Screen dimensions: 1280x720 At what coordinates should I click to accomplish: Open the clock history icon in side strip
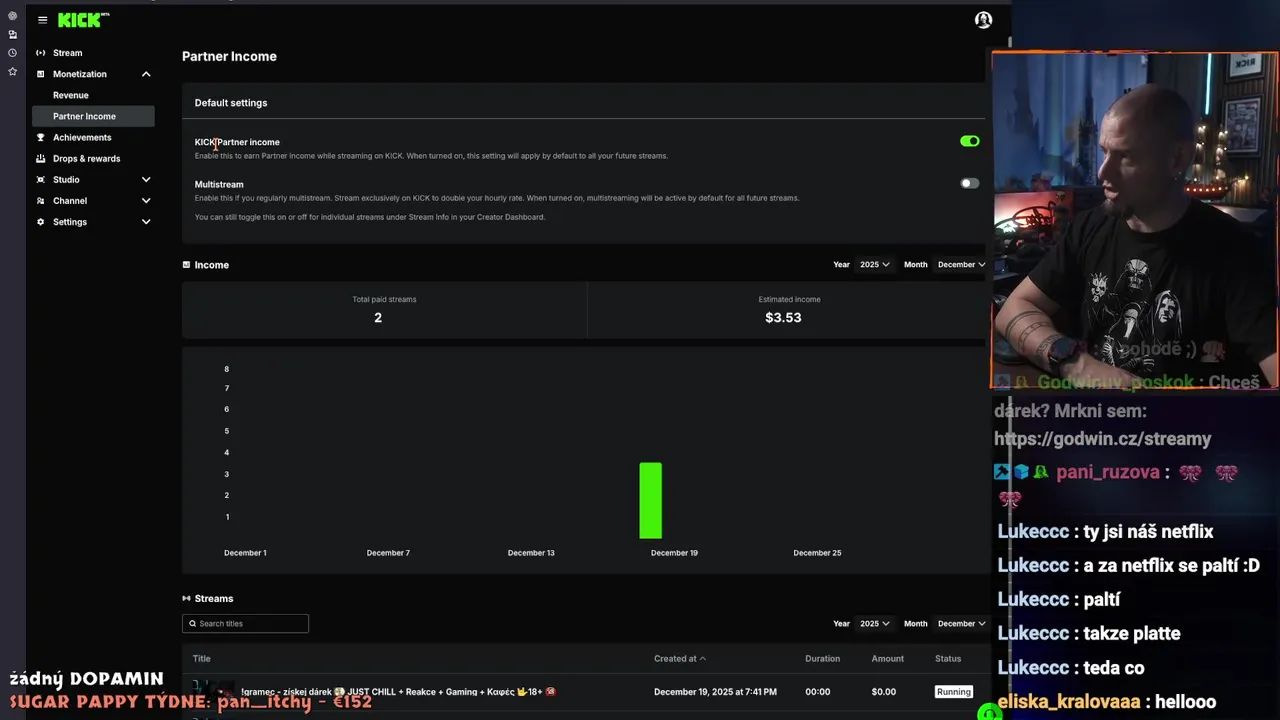pyautogui.click(x=12, y=52)
